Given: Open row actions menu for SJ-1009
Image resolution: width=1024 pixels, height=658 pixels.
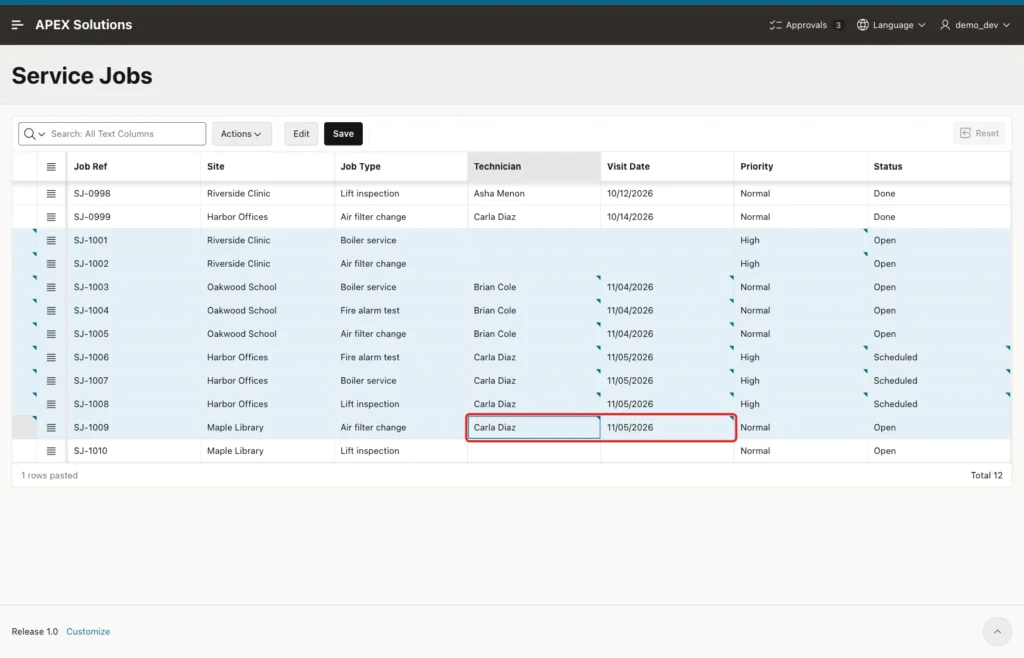Looking at the screenshot, I should [x=51, y=428].
